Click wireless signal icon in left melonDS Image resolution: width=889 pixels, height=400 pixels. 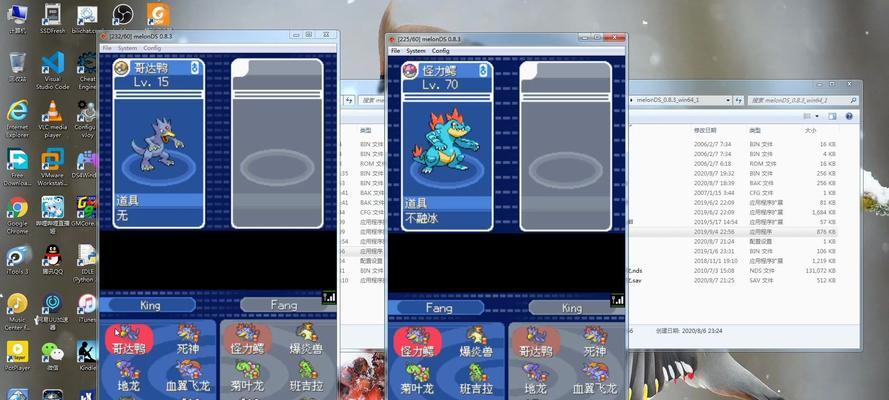(x=329, y=297)
